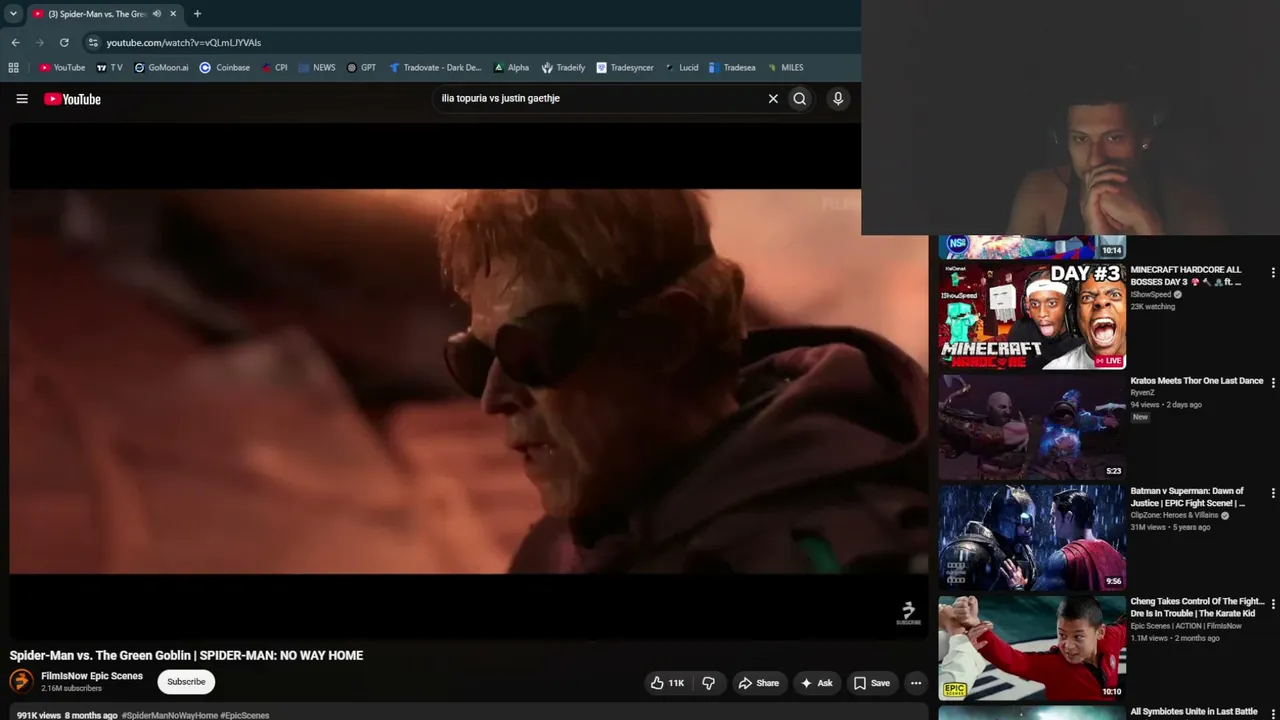
Task: Open options for Cheng Takes Control video
Action: pyautogui.click(x=1273, y=603)
